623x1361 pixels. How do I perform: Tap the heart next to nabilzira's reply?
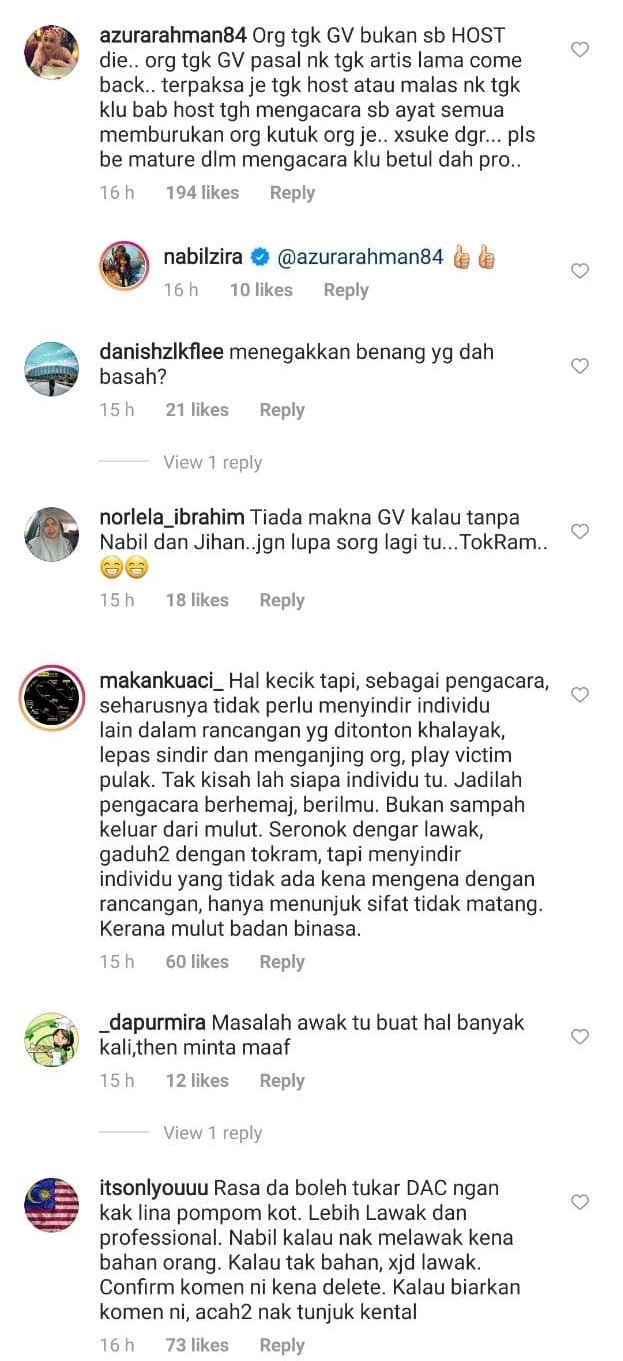pyautogui.click(x=579, y=271)
